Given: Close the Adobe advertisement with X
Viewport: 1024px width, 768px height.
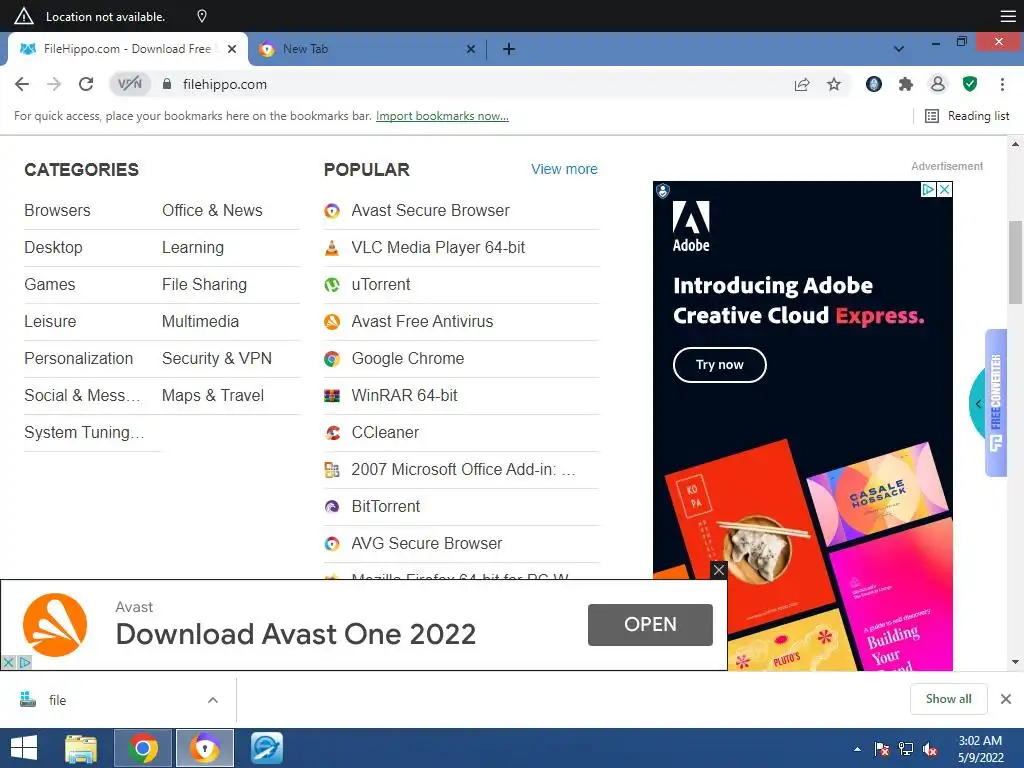Looking at the screenshot, I should [944, 189].
